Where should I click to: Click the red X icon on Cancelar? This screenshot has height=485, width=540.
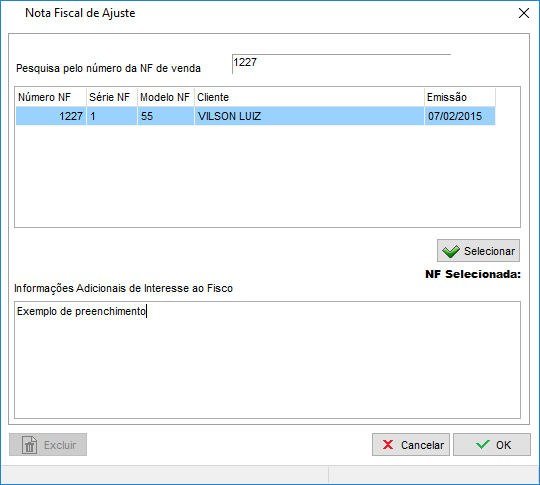(388, 445)
